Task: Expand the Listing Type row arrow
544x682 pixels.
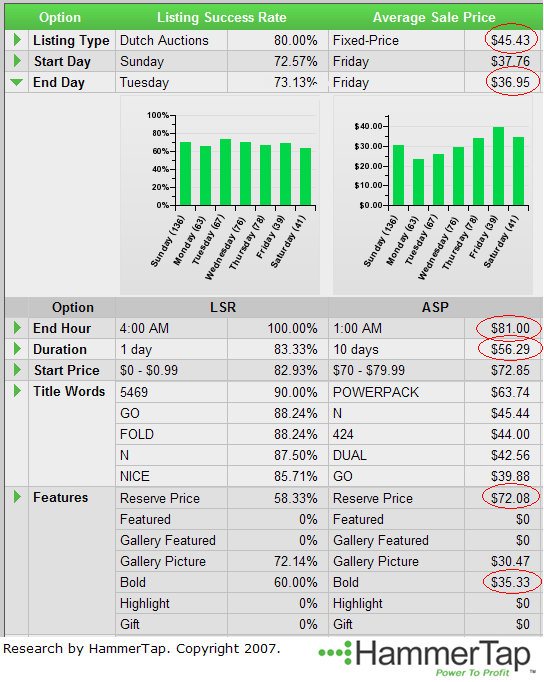Action: (x=17, y=40)
